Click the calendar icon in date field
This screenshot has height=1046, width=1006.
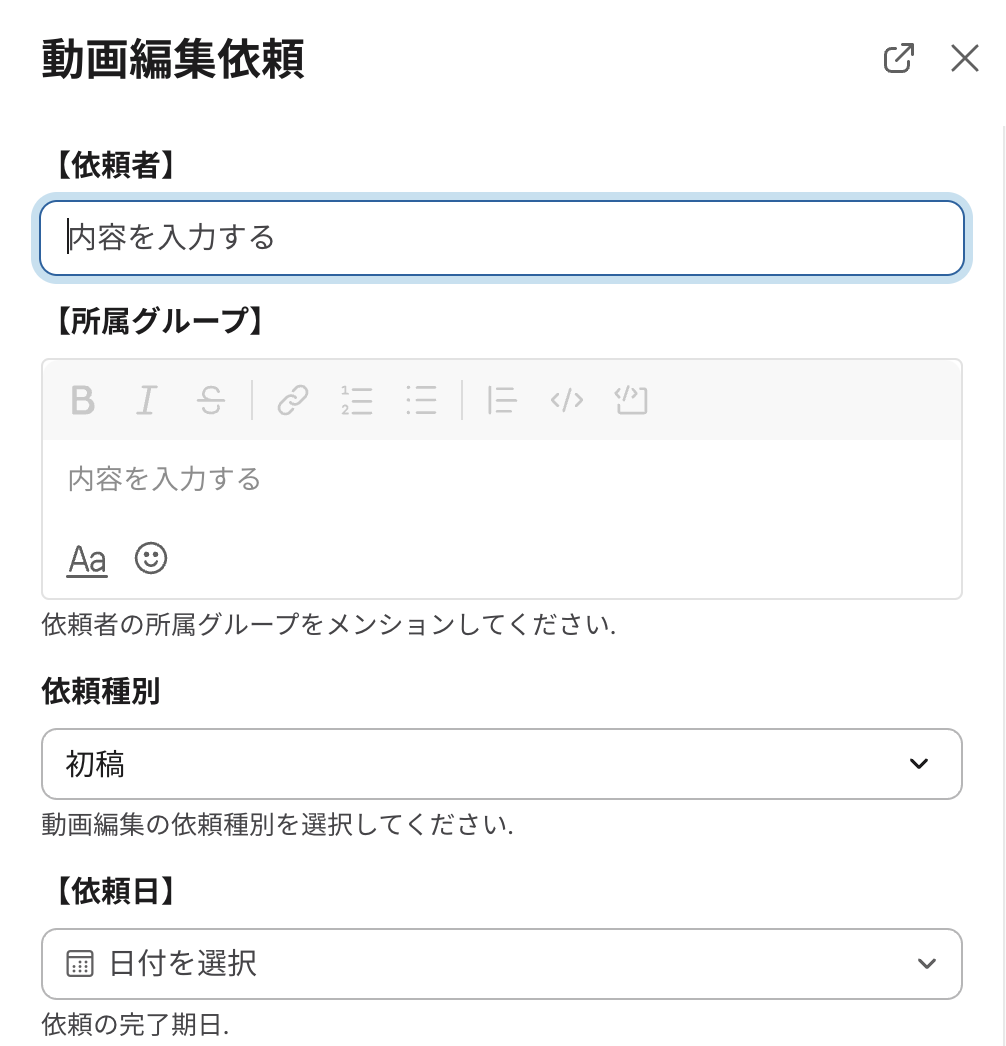[79, 964]
